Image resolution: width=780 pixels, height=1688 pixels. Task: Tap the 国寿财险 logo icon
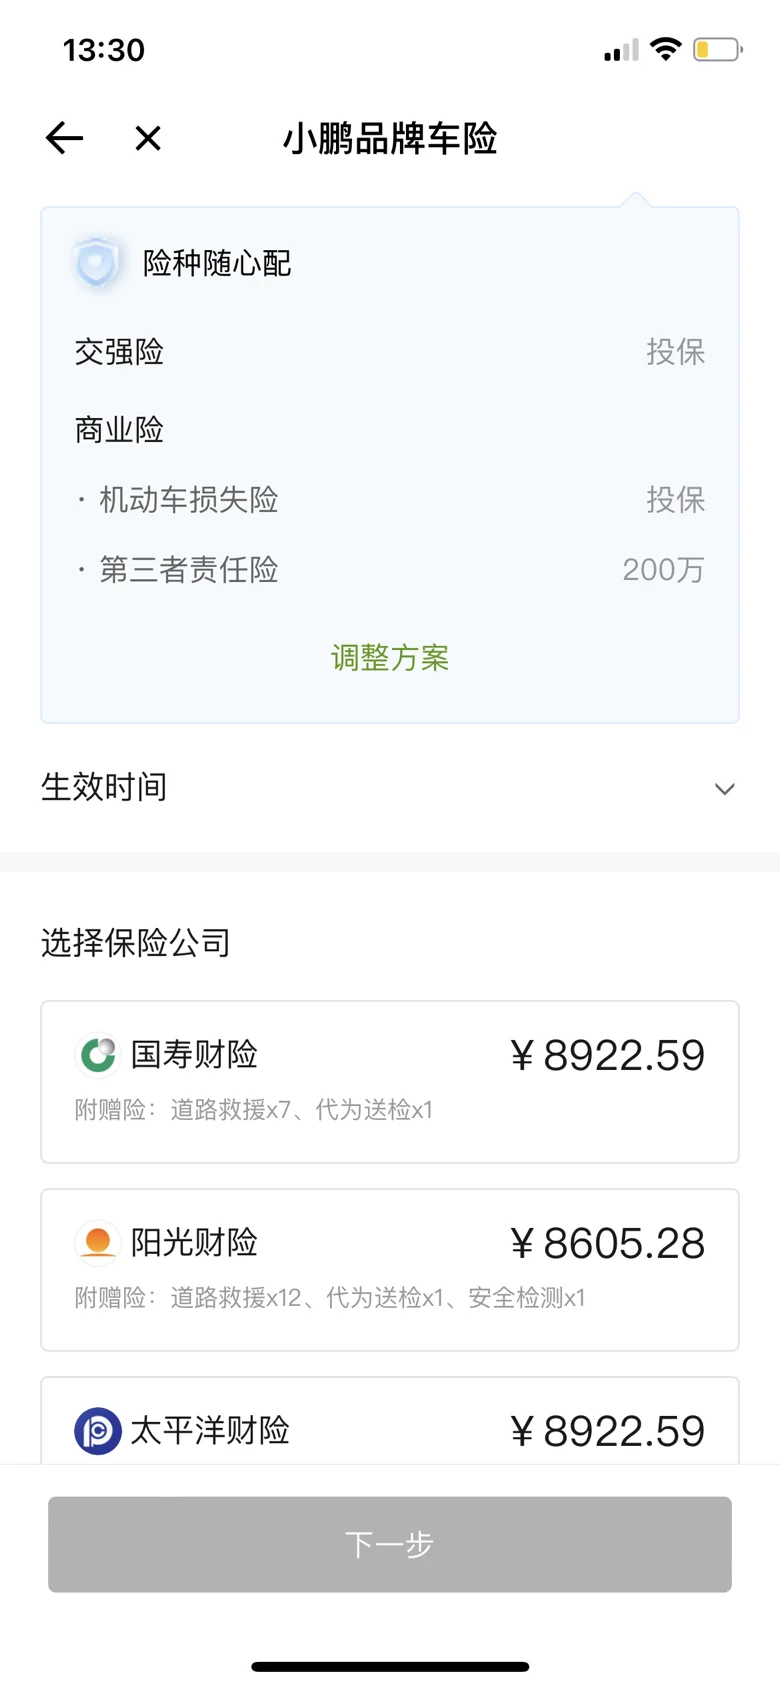[x=98, y=1055]
